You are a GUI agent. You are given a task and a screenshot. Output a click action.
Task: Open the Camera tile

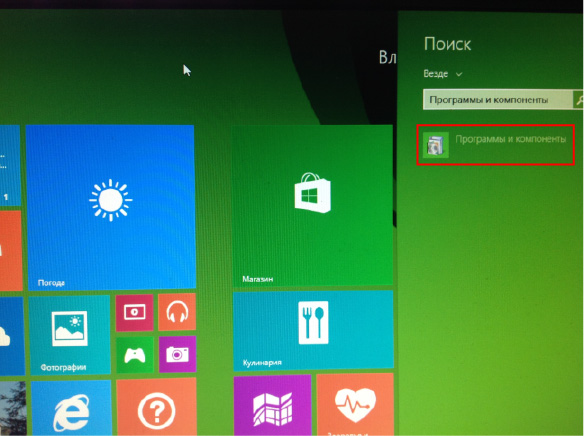point(178,354)
